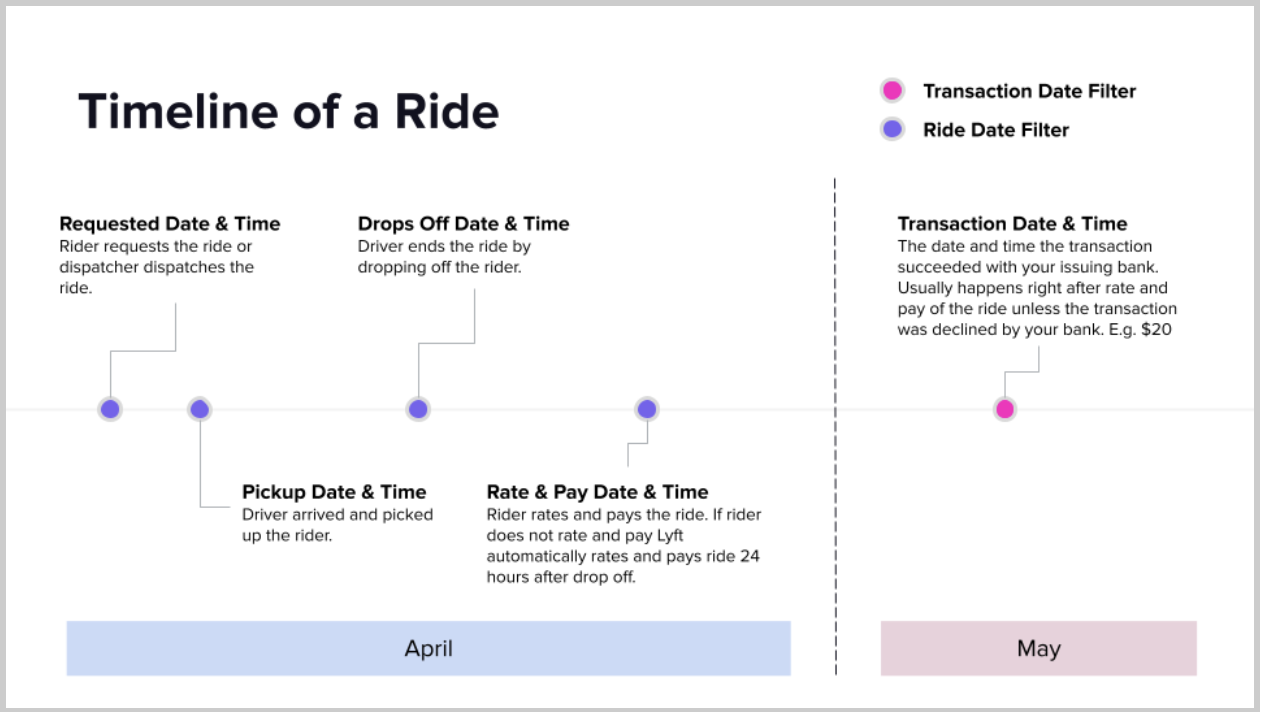
Task: Click the Lyft auto rate and pay description
Action: tap(623, 546)
